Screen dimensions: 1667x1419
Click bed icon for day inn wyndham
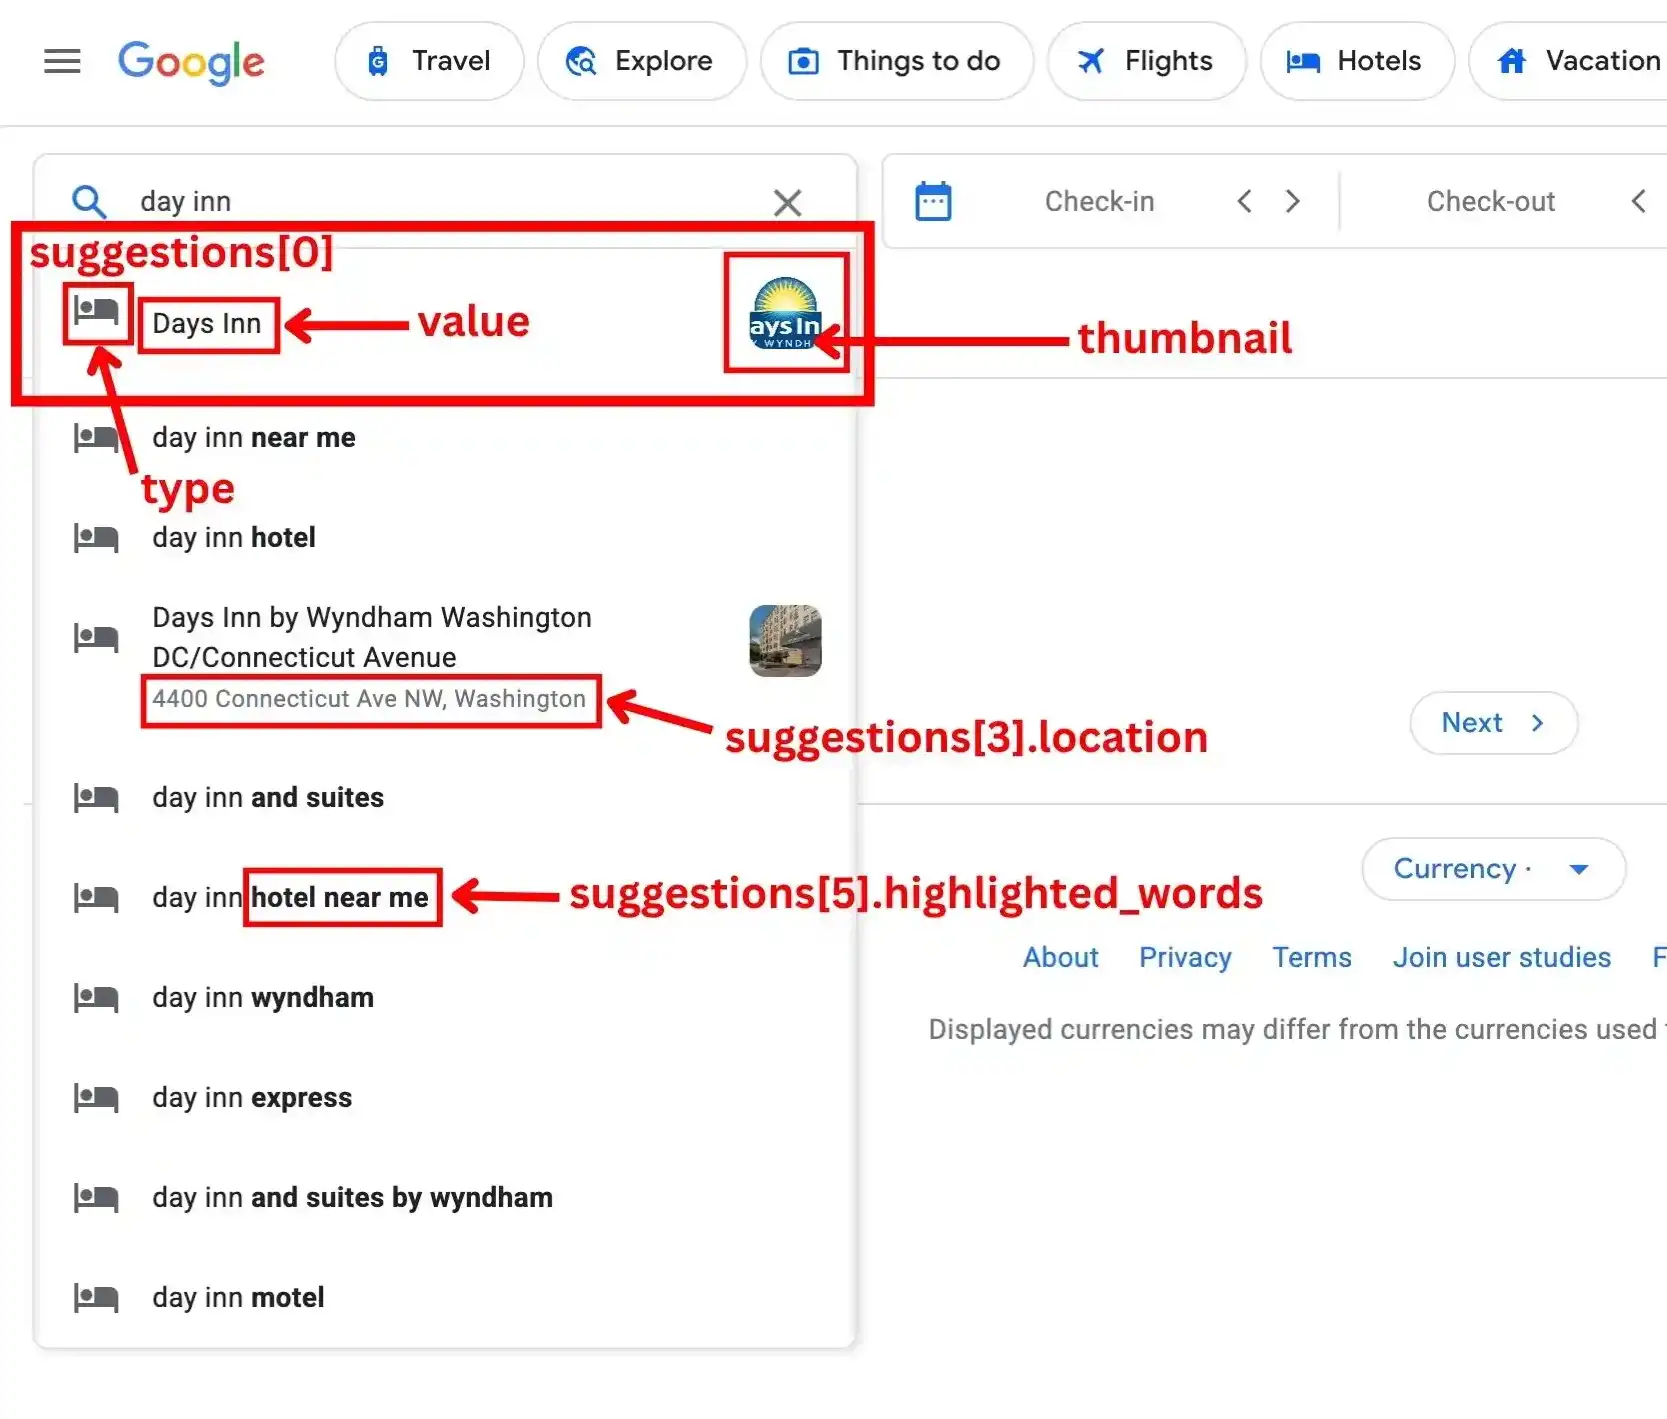(96, 998)
